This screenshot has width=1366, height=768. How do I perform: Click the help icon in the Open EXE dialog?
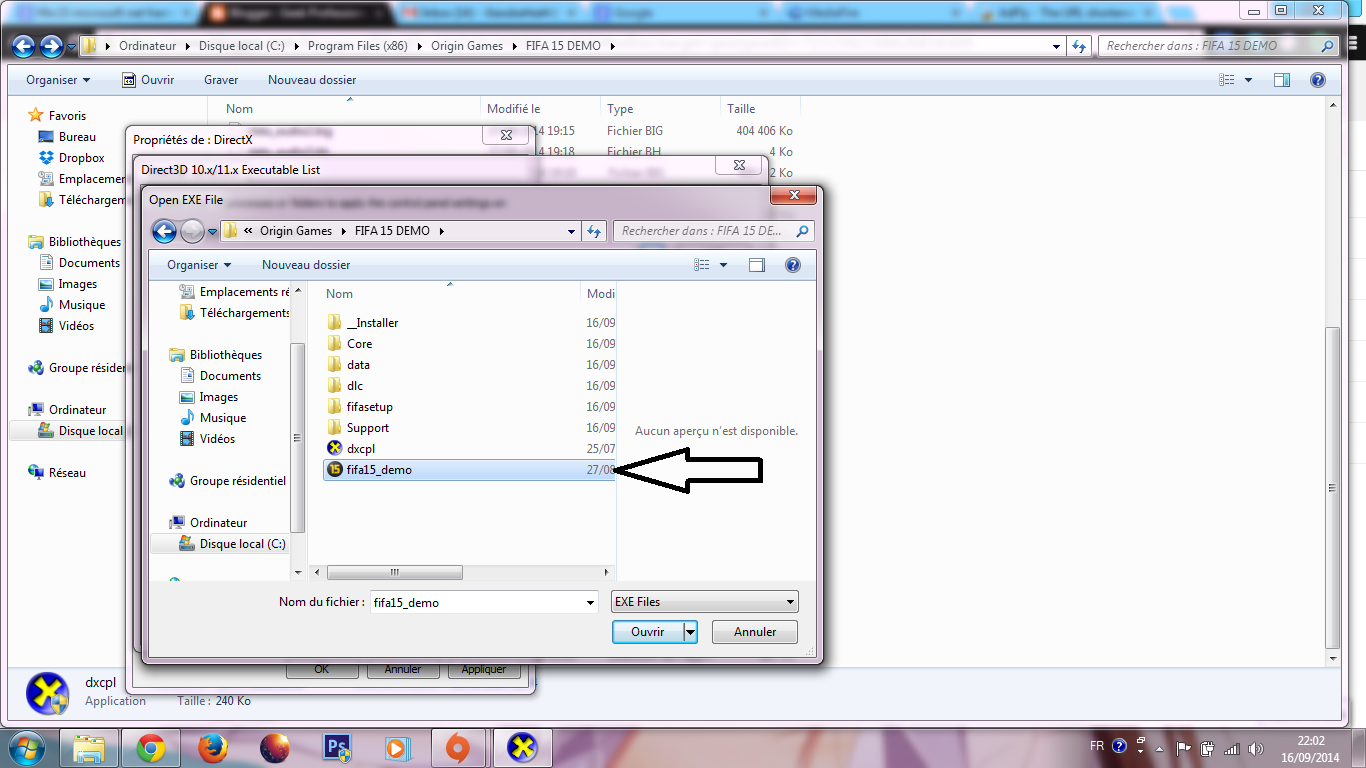[793, 265]
